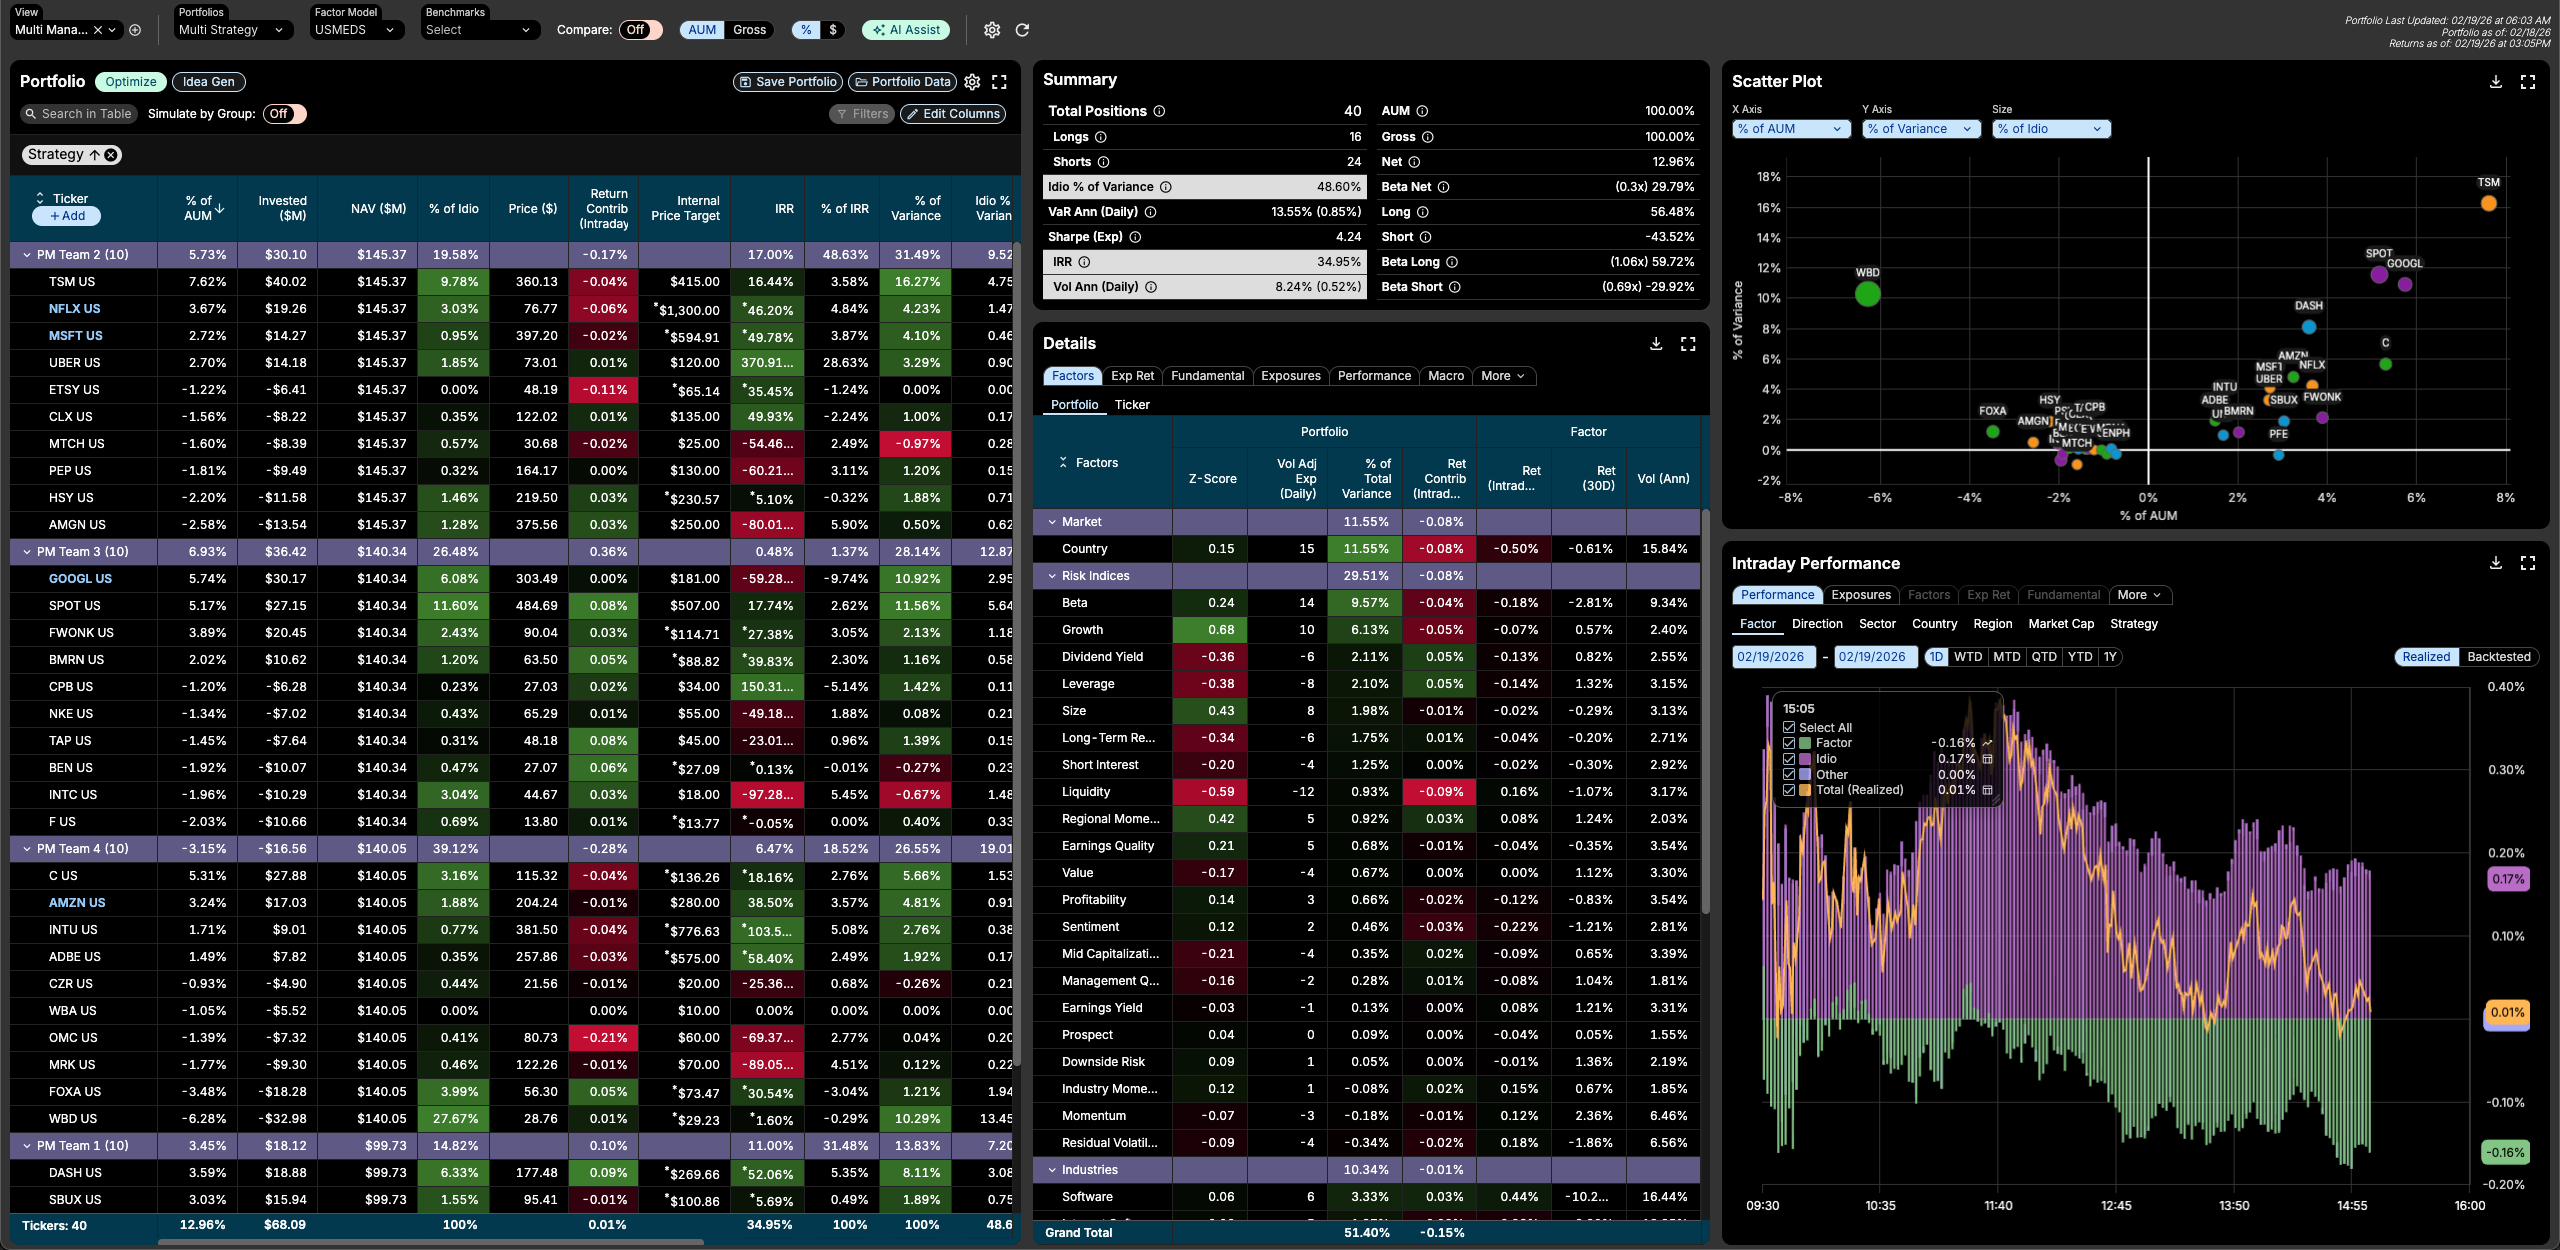
Task: Switch to the Exposures tab in Details
Action: (1290, 376)
